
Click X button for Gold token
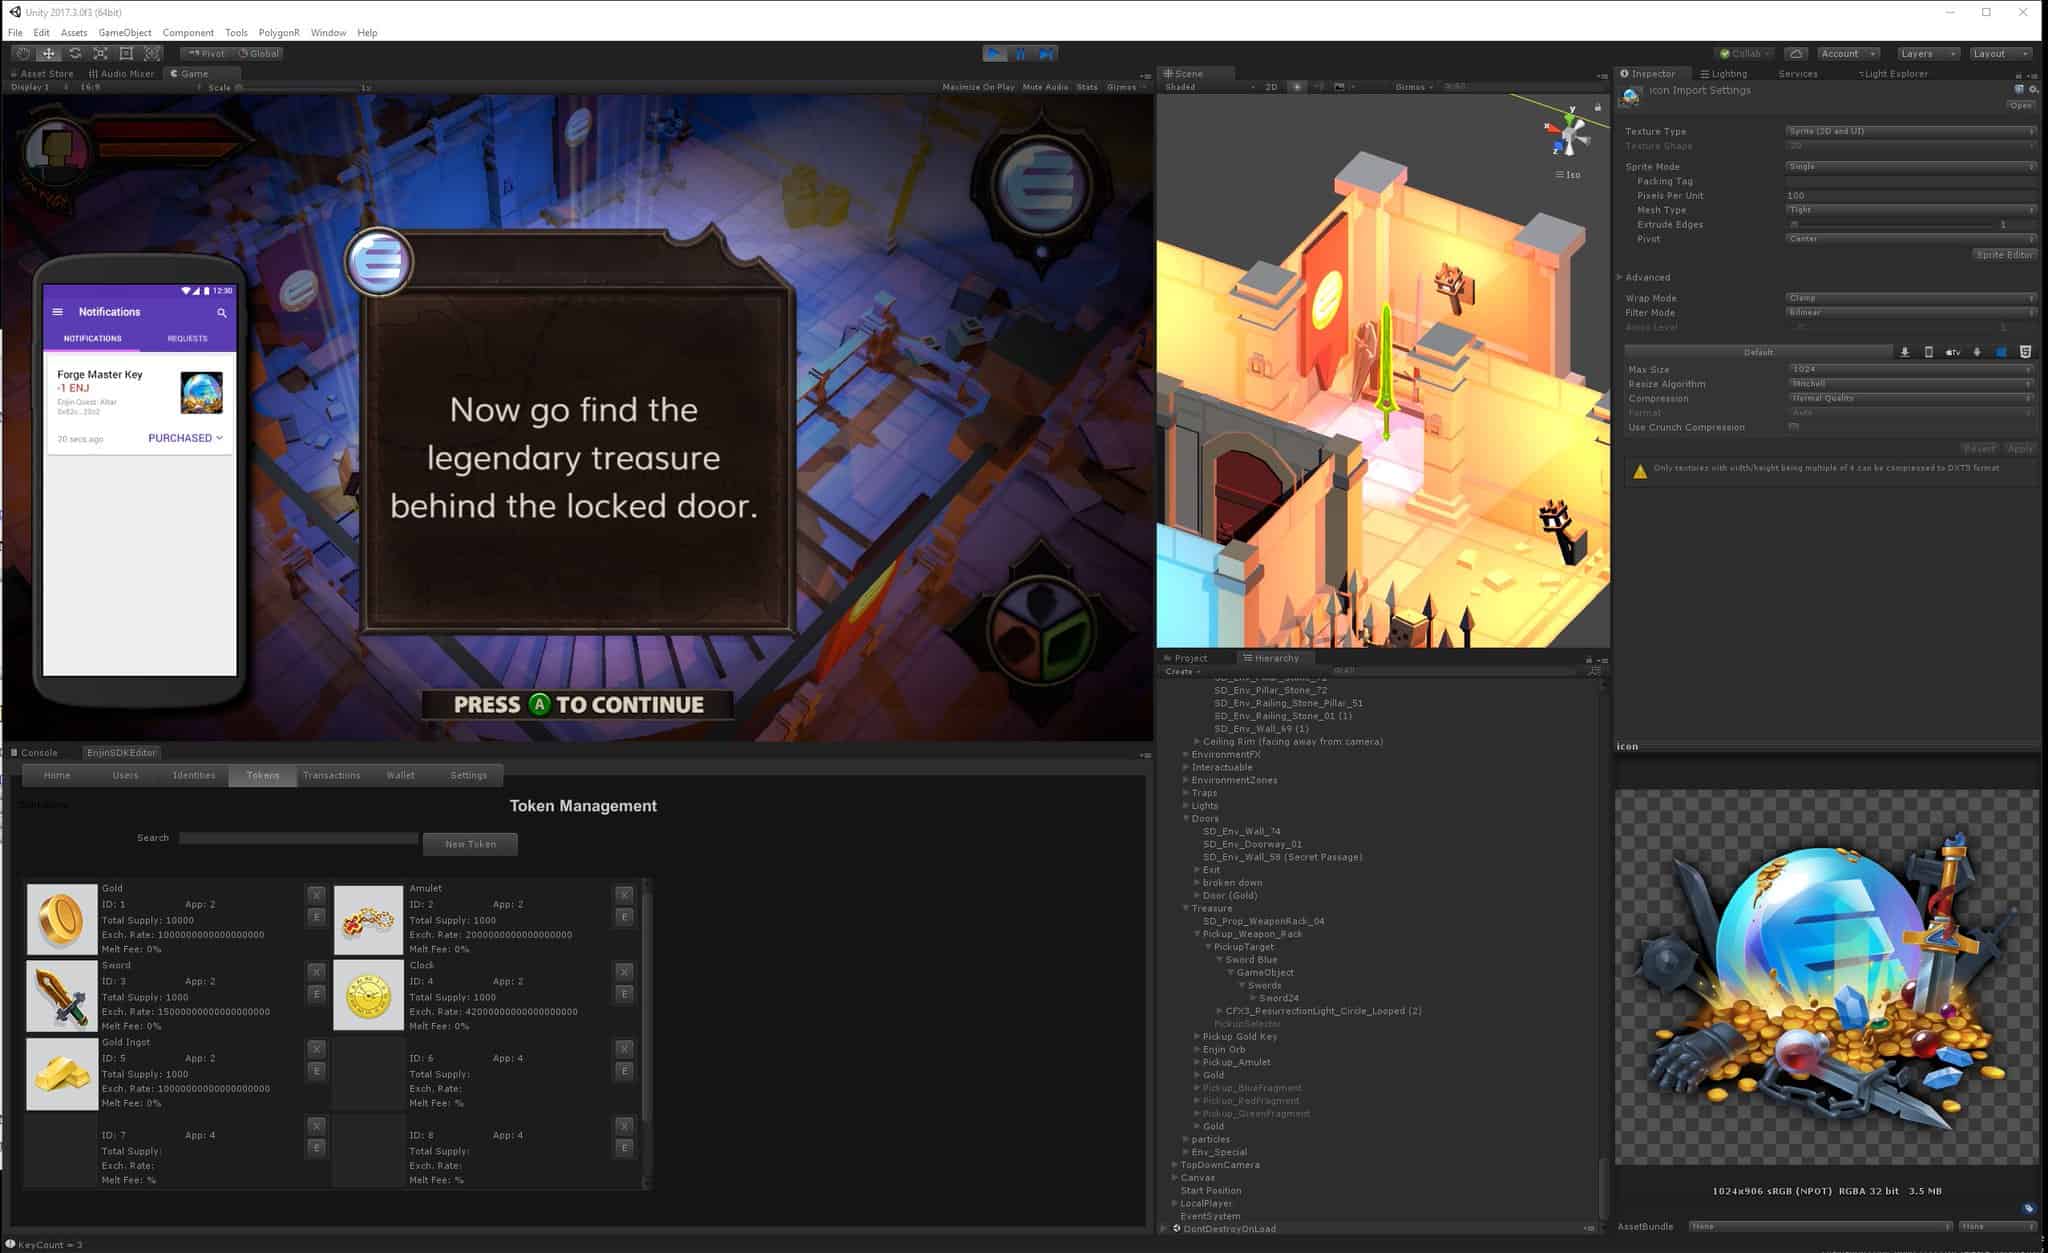coord(316,895)
